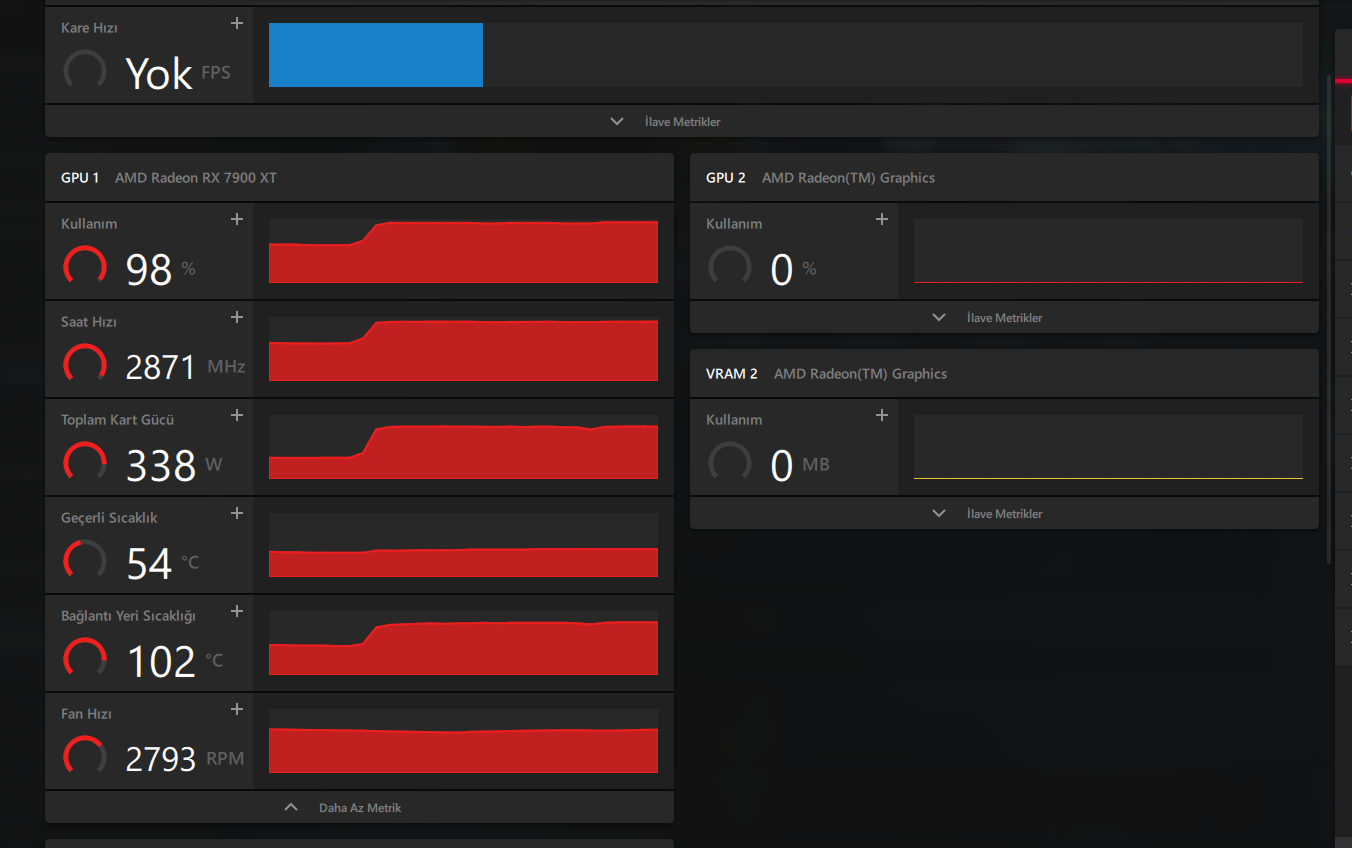Click the plus icon beside Fan Hızı
This screenshot has height=848, width=1352.
(237, 709)
